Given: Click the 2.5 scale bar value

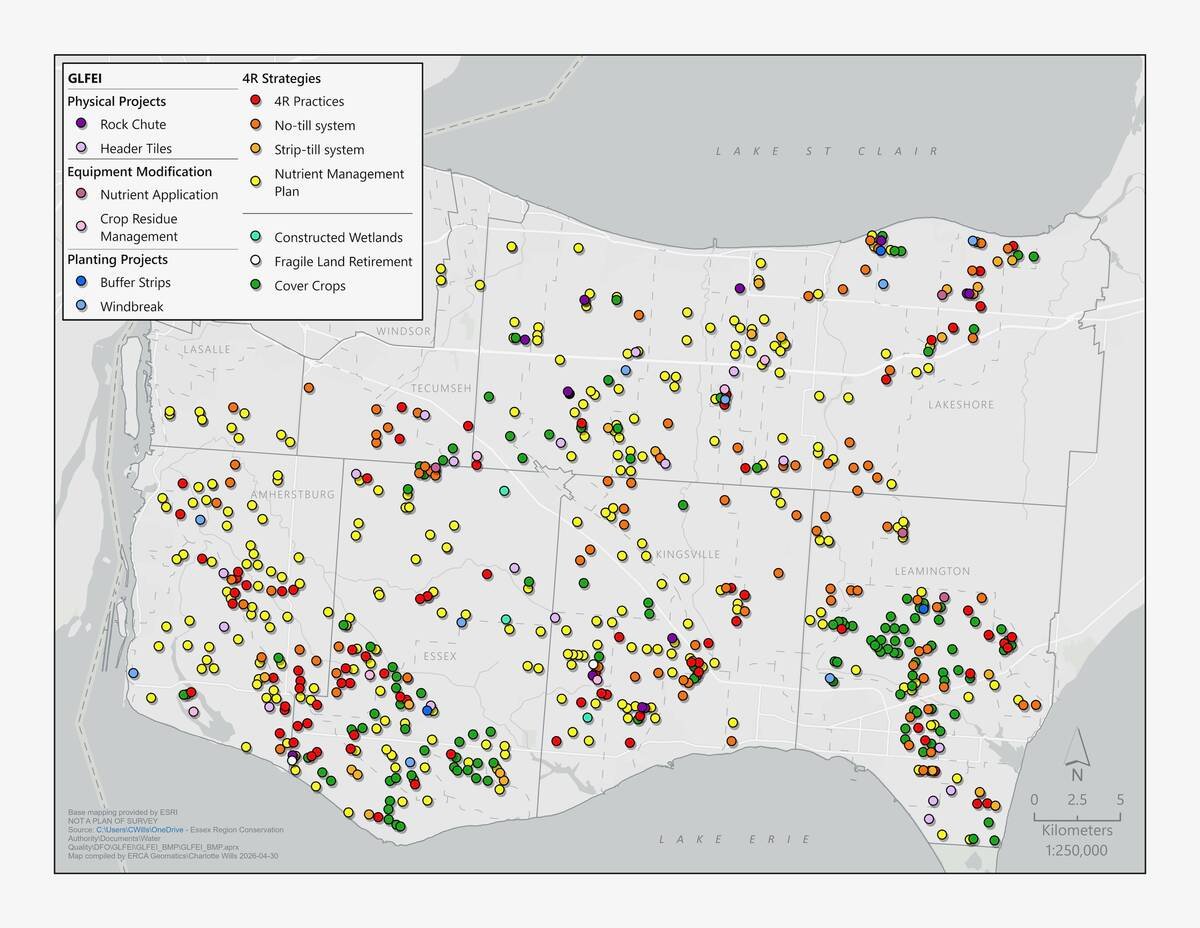Looking at the screenshot, I should 1077,799.
